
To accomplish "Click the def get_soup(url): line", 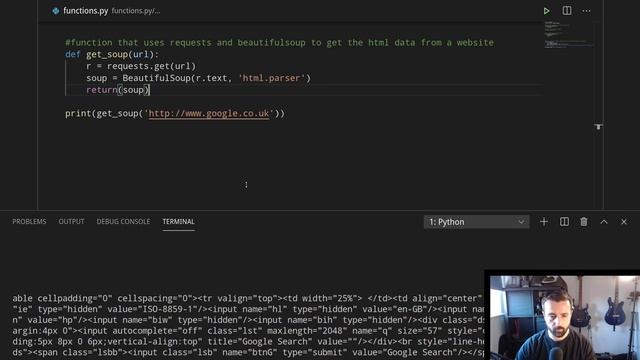I will (112, 54).
